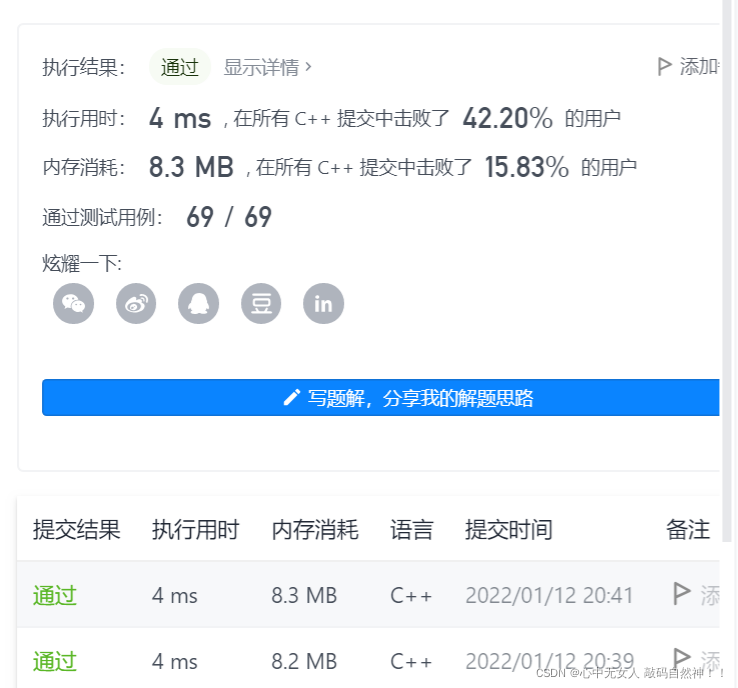This screenshot has height=688, width=738.
Task: Click the 8.3 MB cell in submissions table
Action: click(x=304, y=596)
